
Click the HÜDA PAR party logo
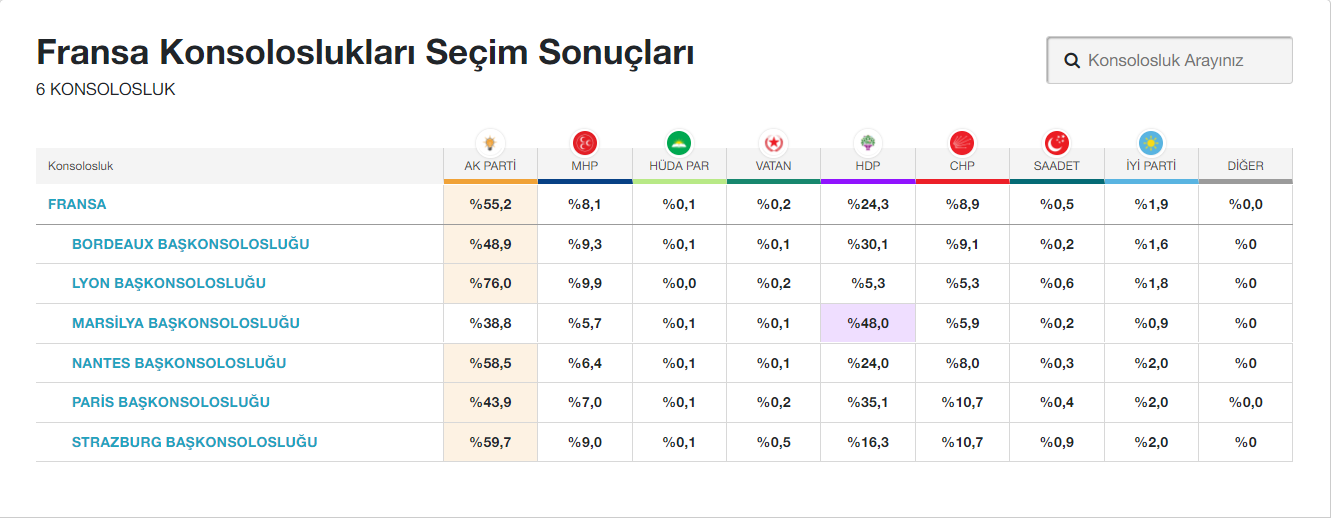679,142
